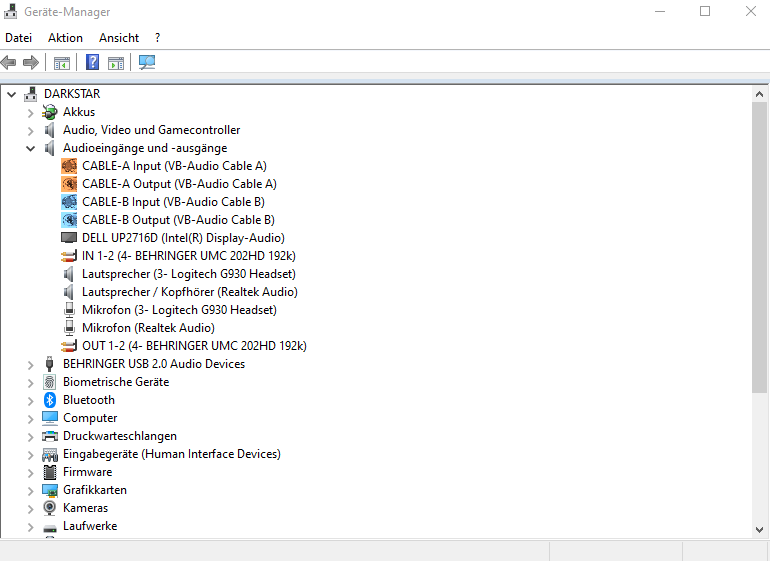
Task: Click the vertical scrollbar thumb
Action: coord(759,247)
